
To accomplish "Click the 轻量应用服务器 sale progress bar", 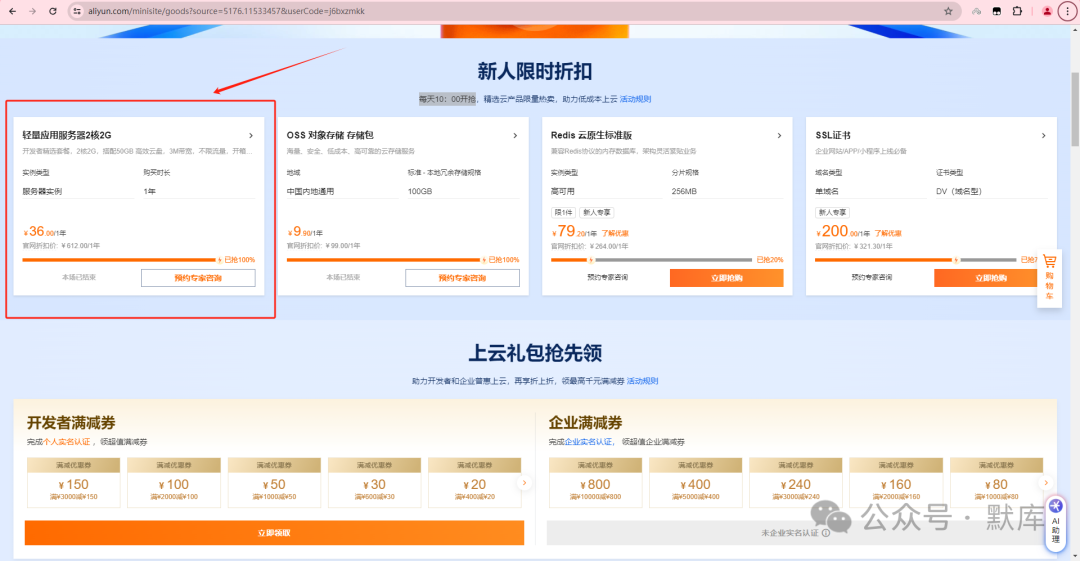I will click(121, 260).
